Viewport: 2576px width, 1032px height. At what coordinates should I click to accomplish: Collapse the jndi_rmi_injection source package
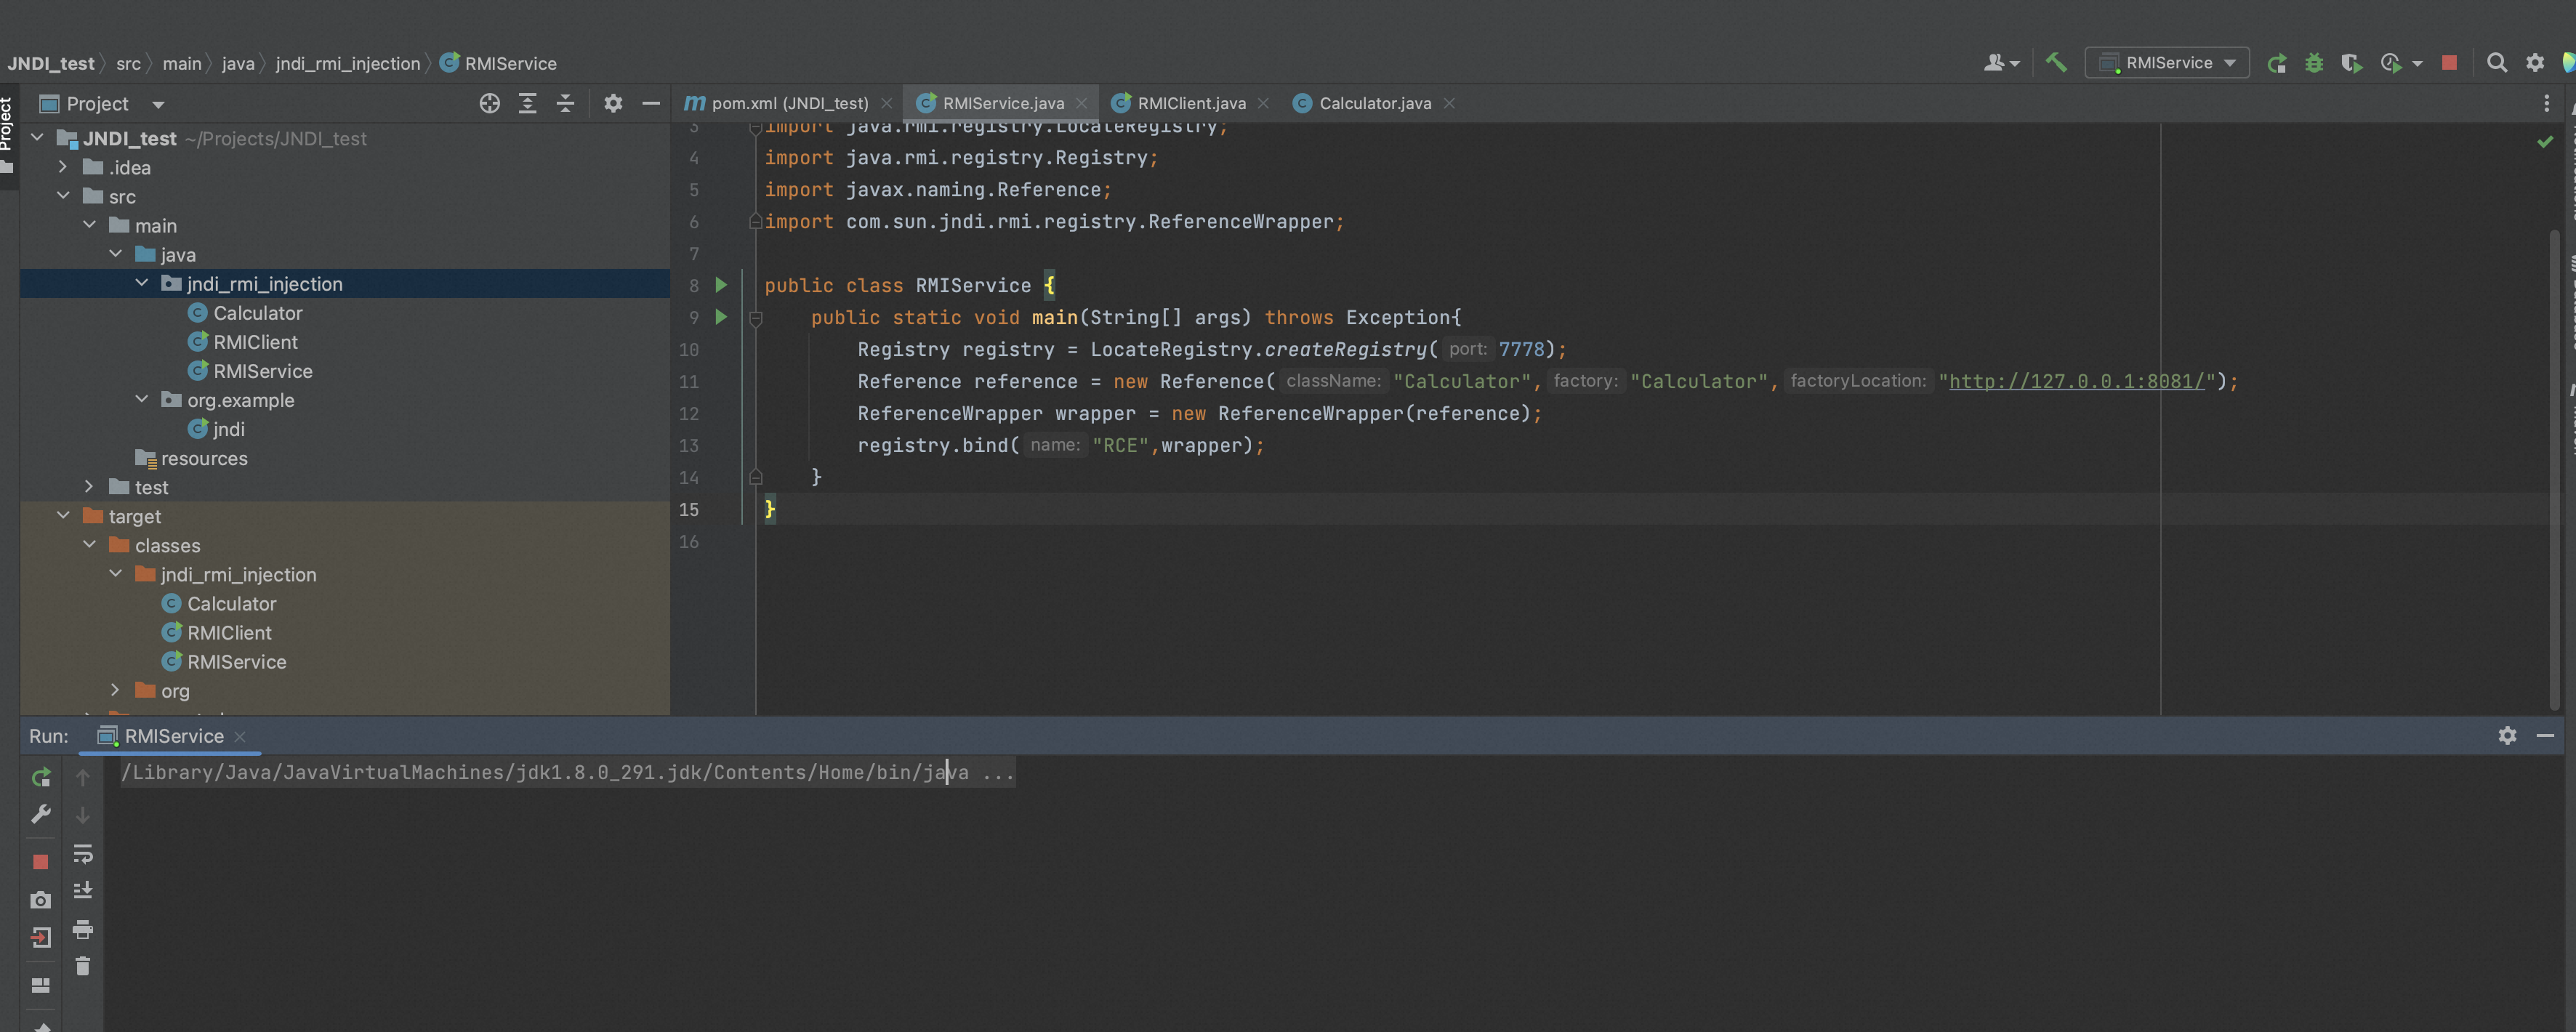click(x=141, y=283)
